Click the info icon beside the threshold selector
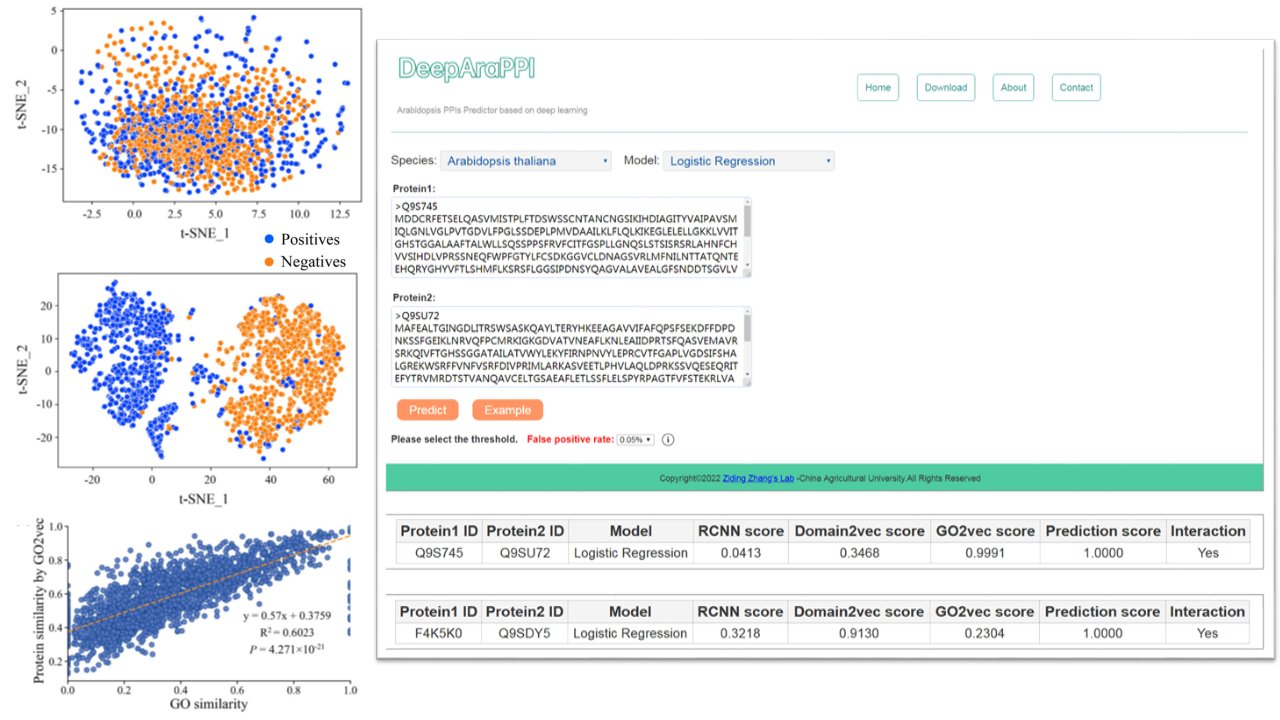The height and width of the screenshot is (720, 1280). click(666, 439)
